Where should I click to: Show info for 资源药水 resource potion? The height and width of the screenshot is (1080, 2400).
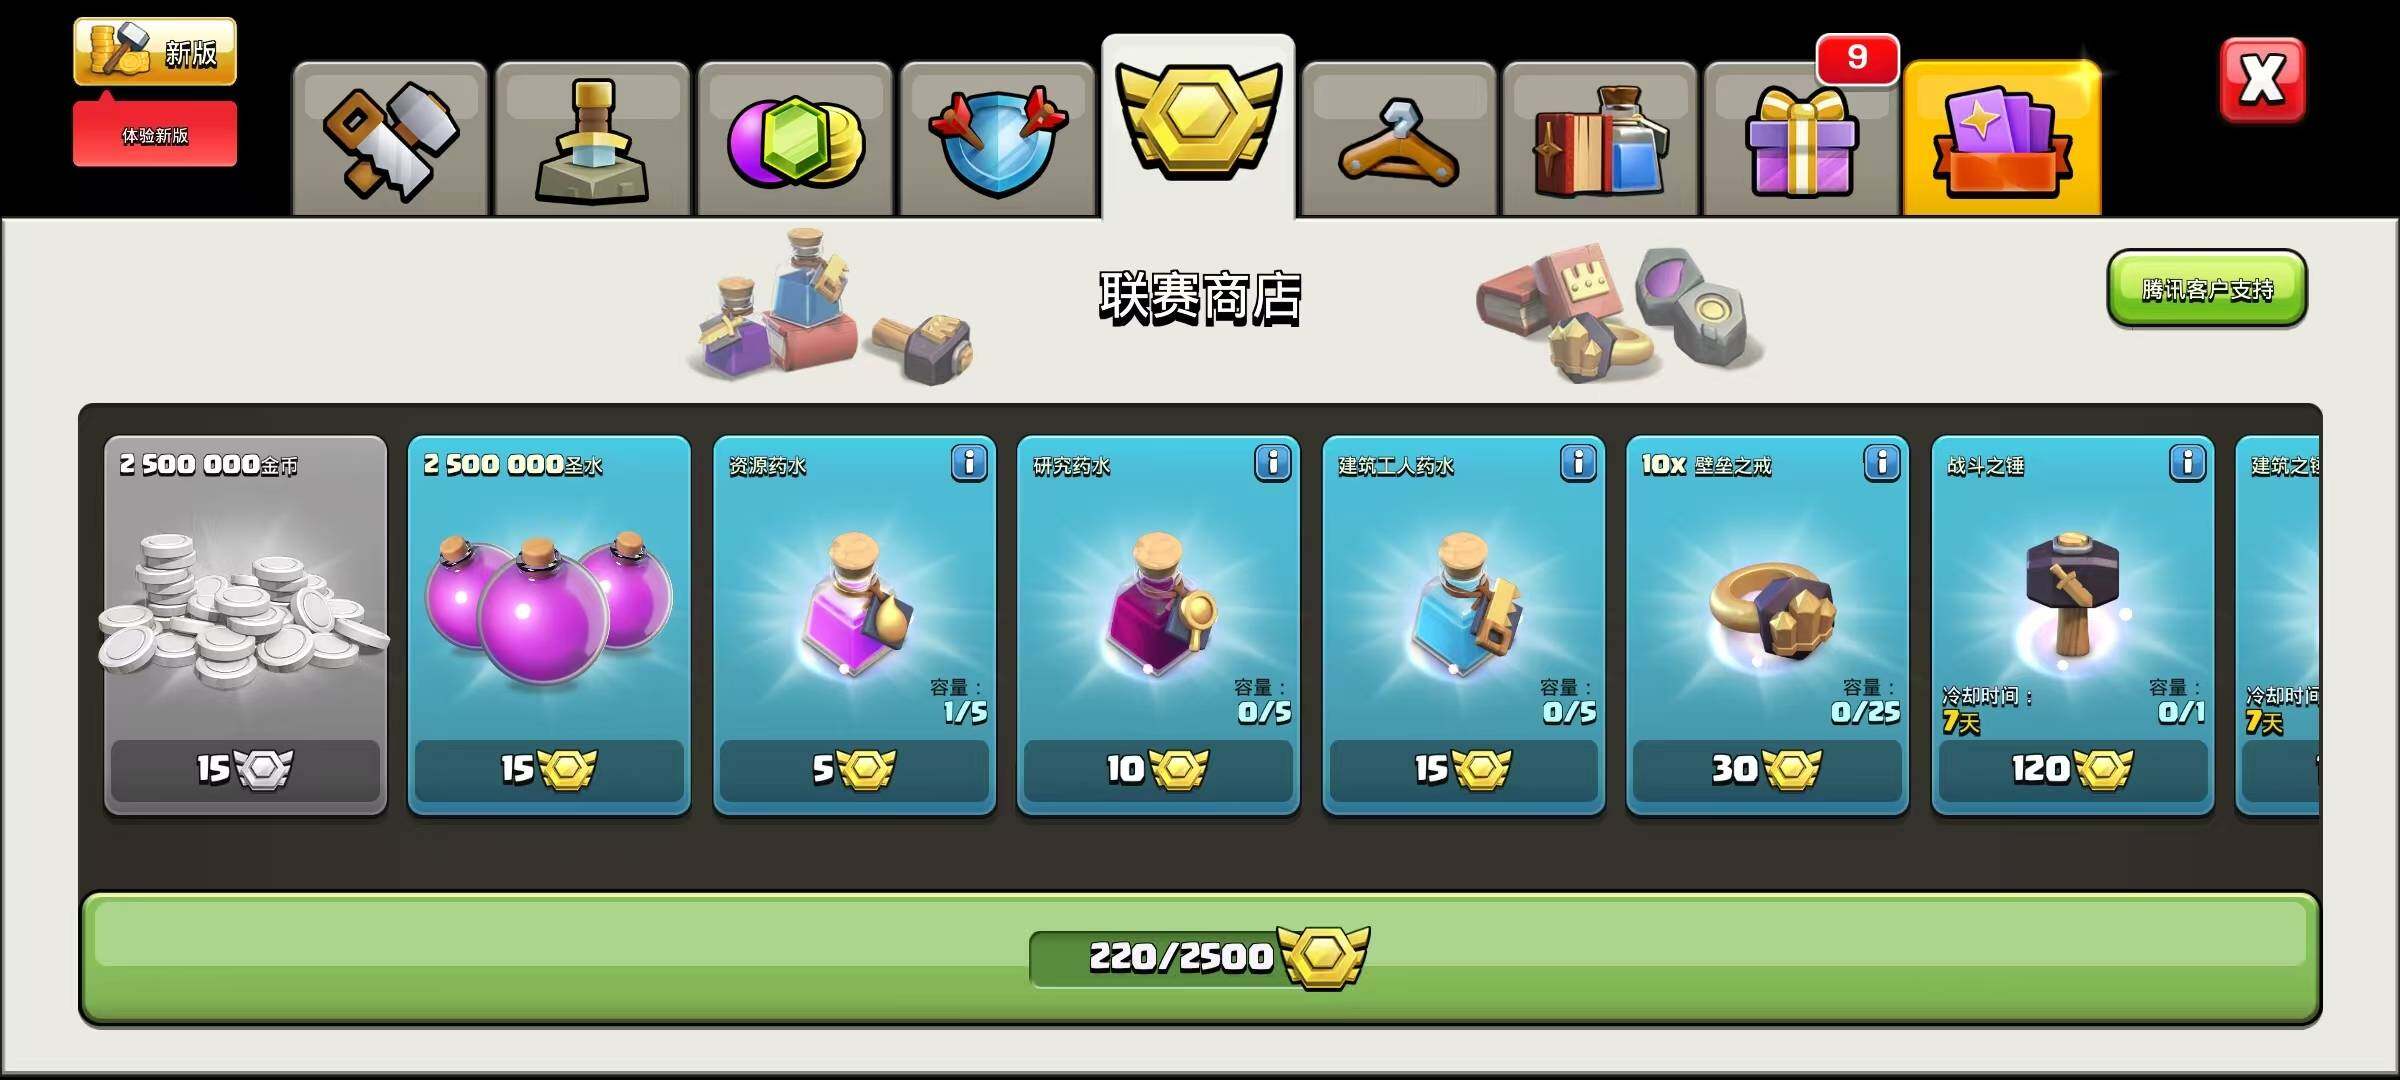969,463
